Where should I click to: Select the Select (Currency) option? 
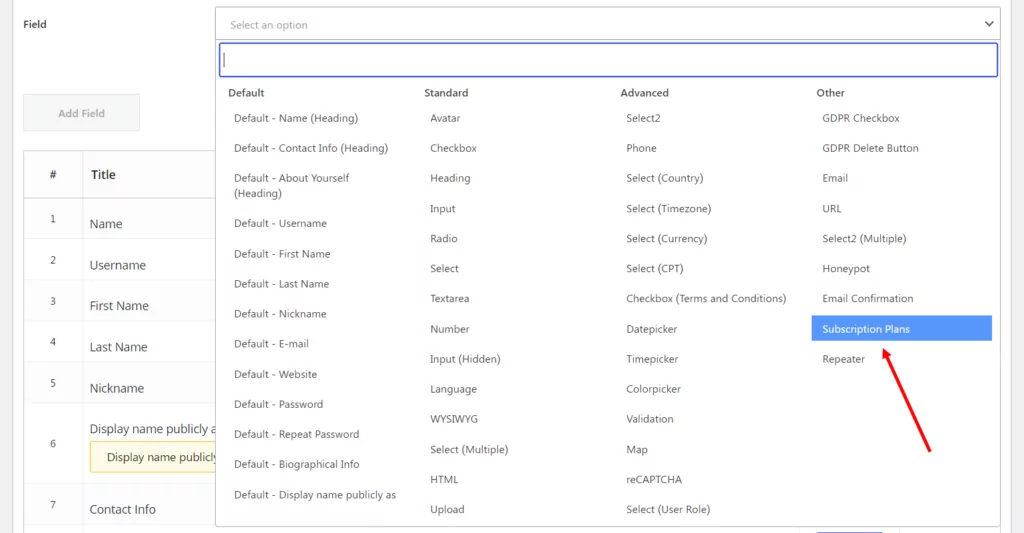coord(667,239)
